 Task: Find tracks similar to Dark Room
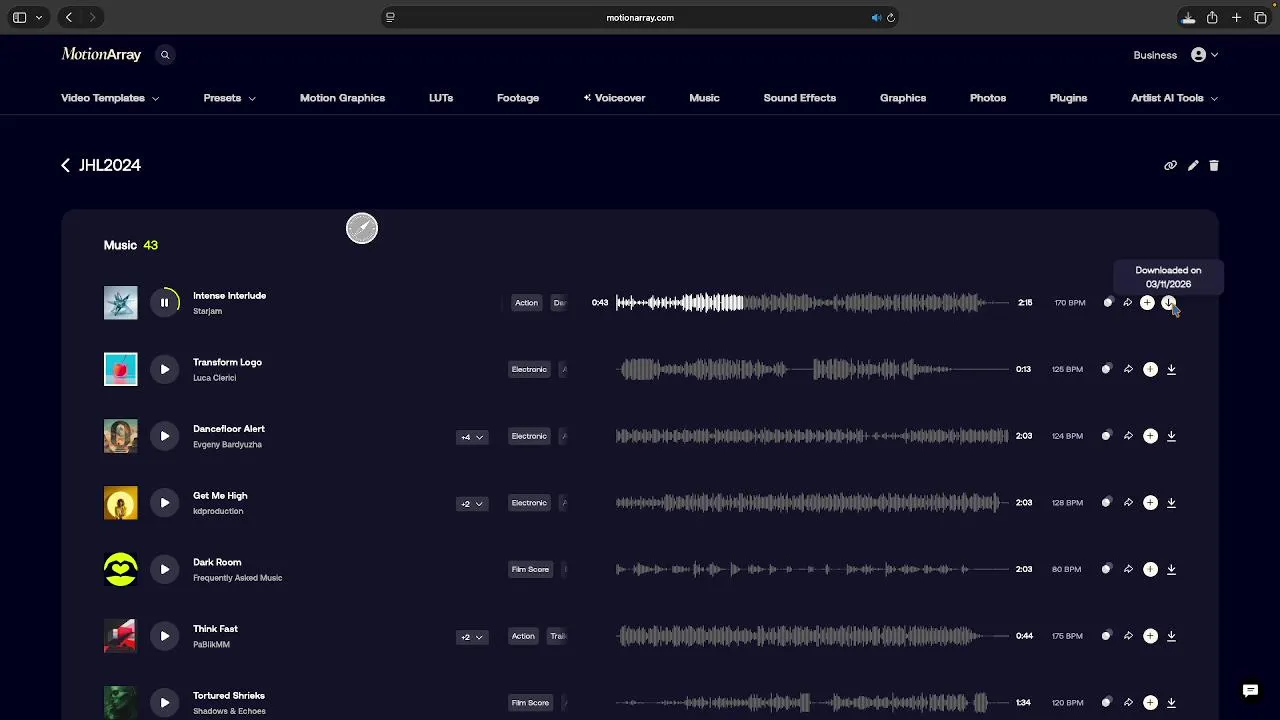pos(1106,569)
